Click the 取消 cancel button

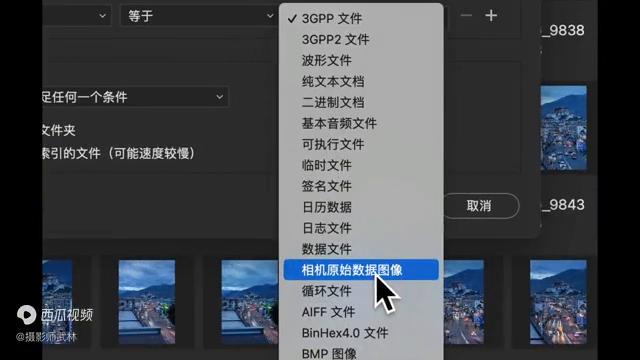[x=480, y=206]
